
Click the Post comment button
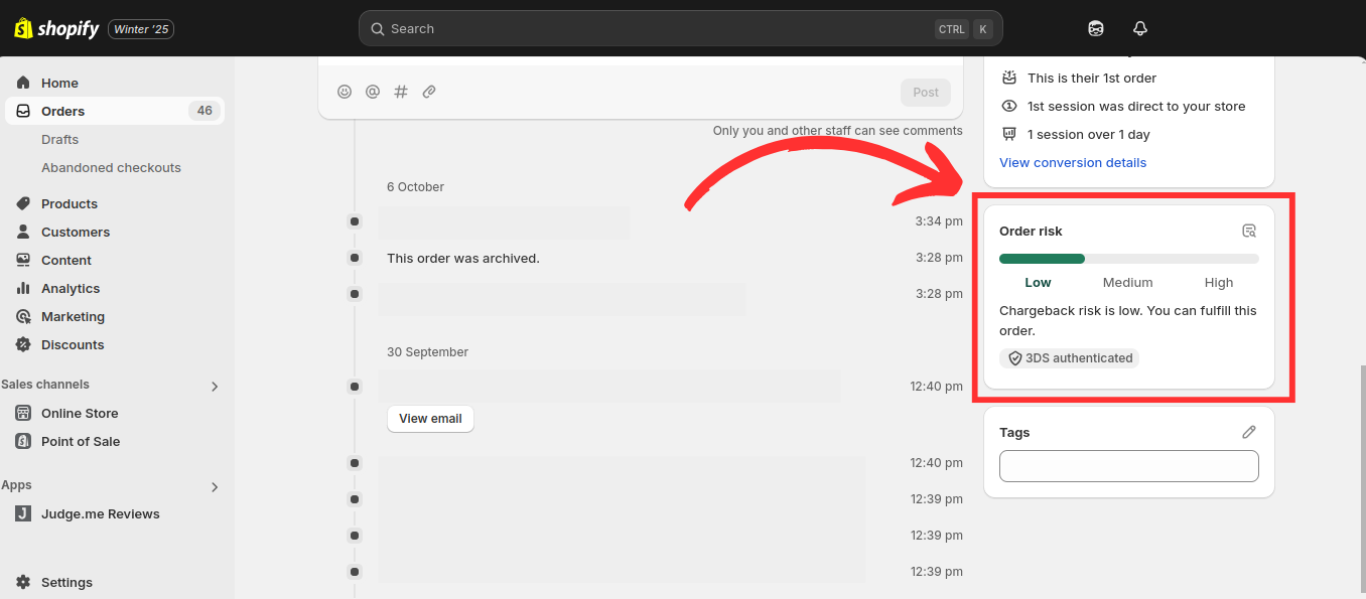925,93
